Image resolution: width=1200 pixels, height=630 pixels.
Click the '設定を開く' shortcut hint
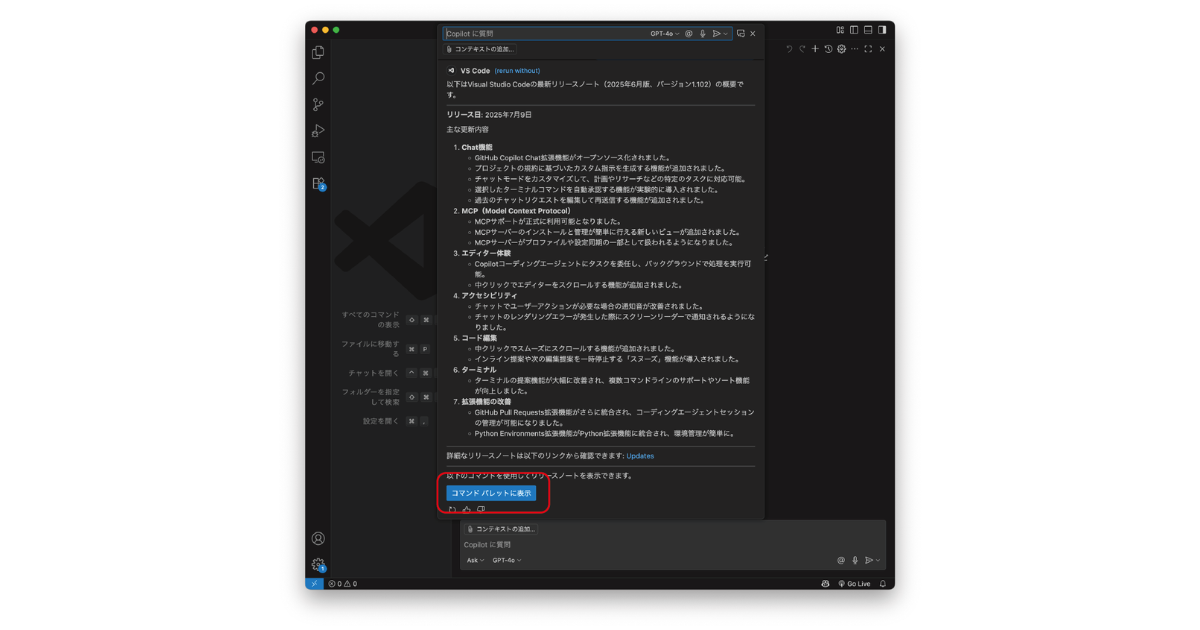pos(381,421)
